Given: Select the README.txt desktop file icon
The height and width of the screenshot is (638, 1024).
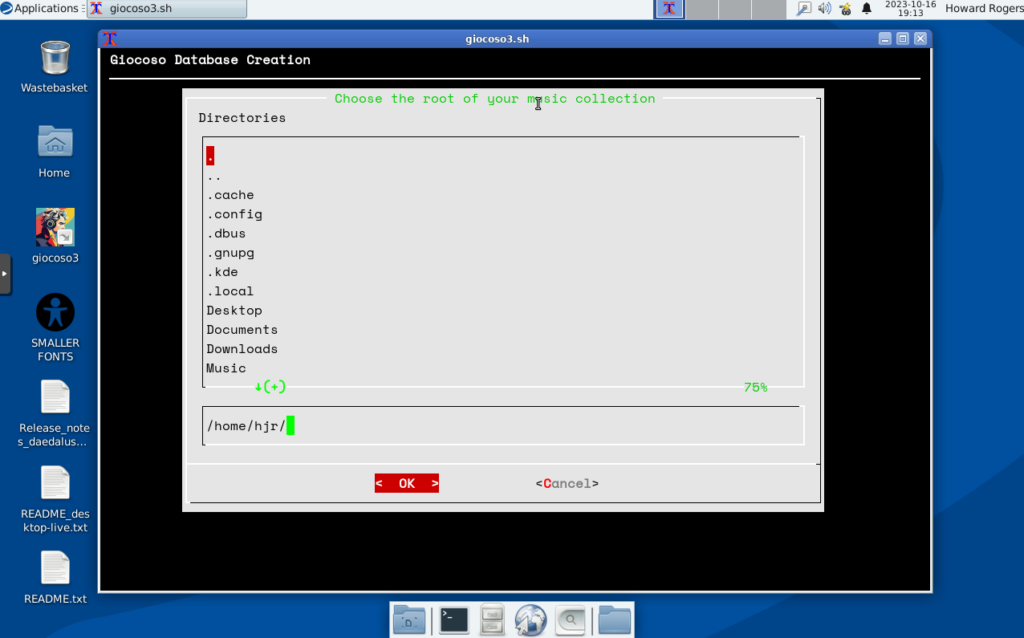Looking at the screenshot, I should point(55,567).
